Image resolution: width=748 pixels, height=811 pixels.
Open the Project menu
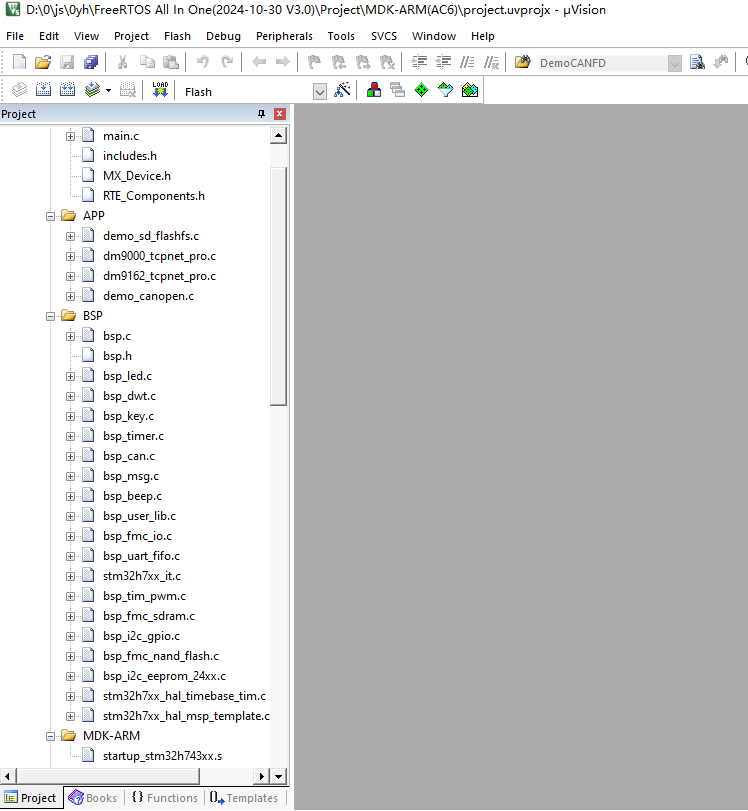click(x=131, y=36)
